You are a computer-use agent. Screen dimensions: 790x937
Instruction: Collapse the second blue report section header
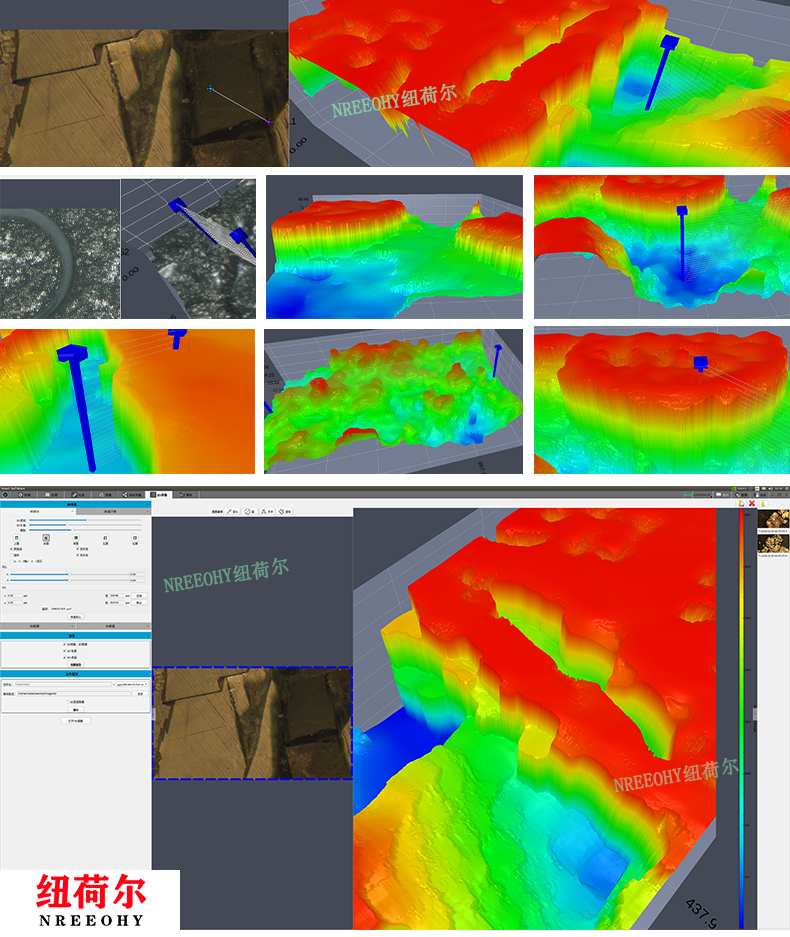pos(75,636)
